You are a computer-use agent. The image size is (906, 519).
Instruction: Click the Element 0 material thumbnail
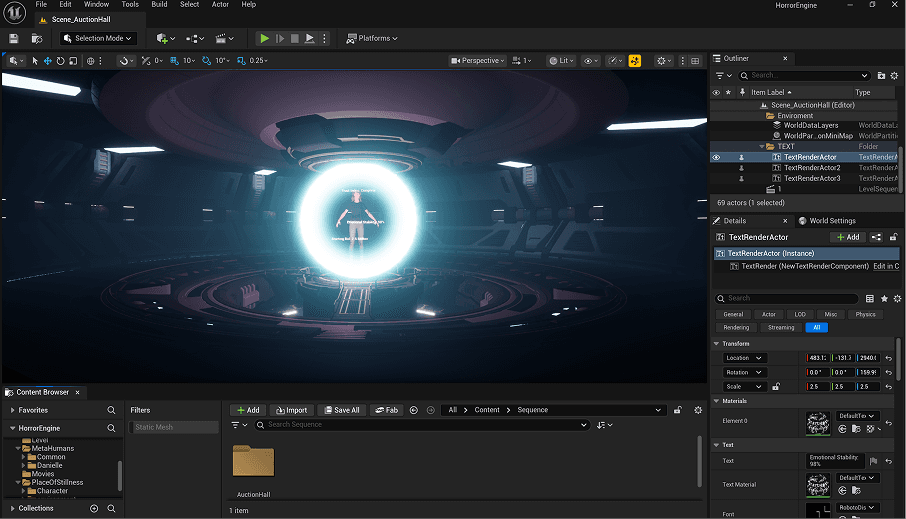coord(817,422)
